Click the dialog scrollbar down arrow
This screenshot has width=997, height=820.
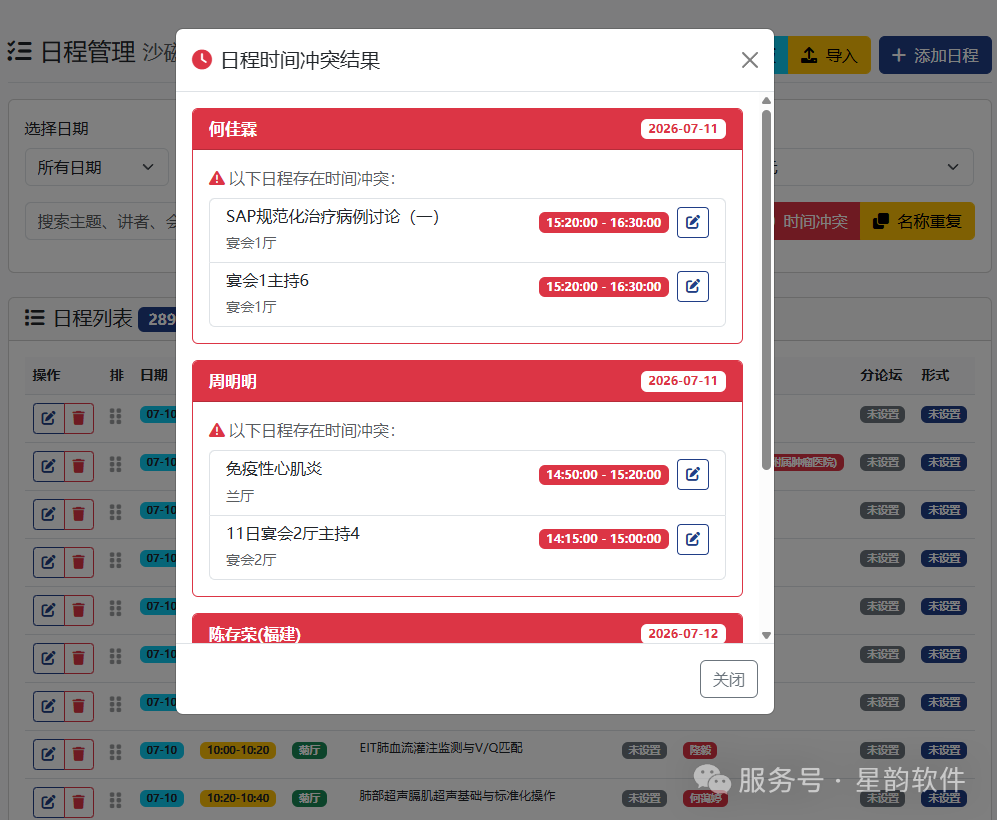point(766,635)
